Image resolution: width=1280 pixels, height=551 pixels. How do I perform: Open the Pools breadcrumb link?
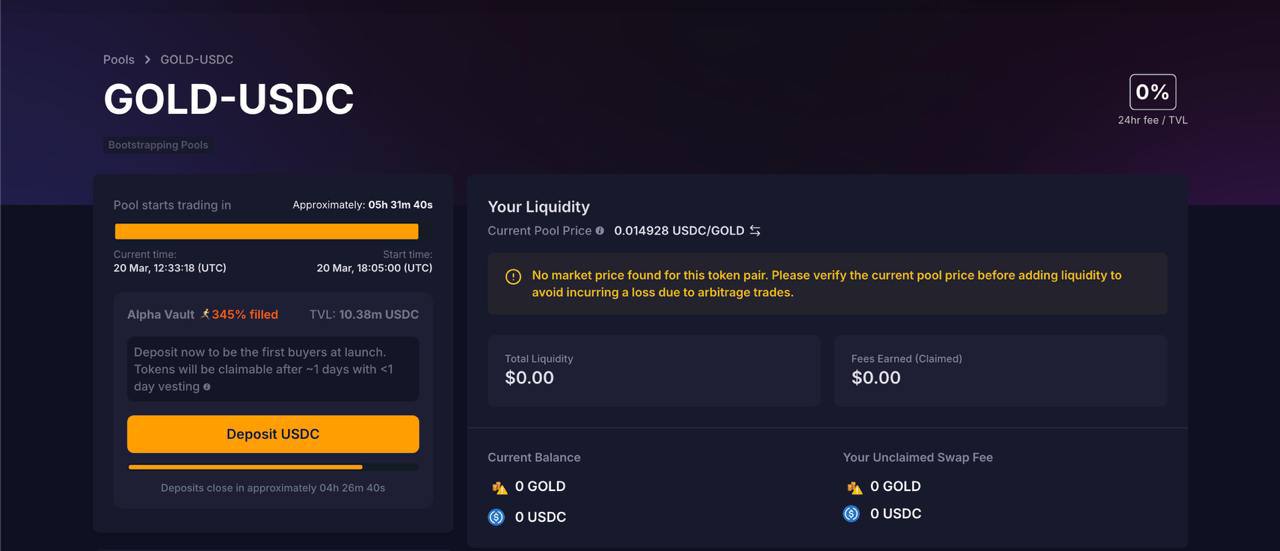click(119, 60)
